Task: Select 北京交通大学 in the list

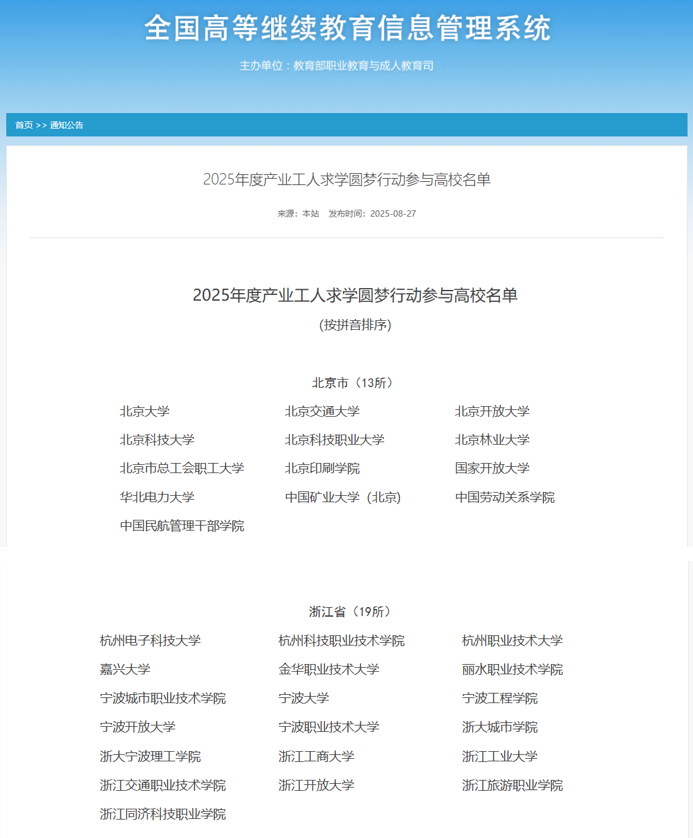Action: click(322, 412)
